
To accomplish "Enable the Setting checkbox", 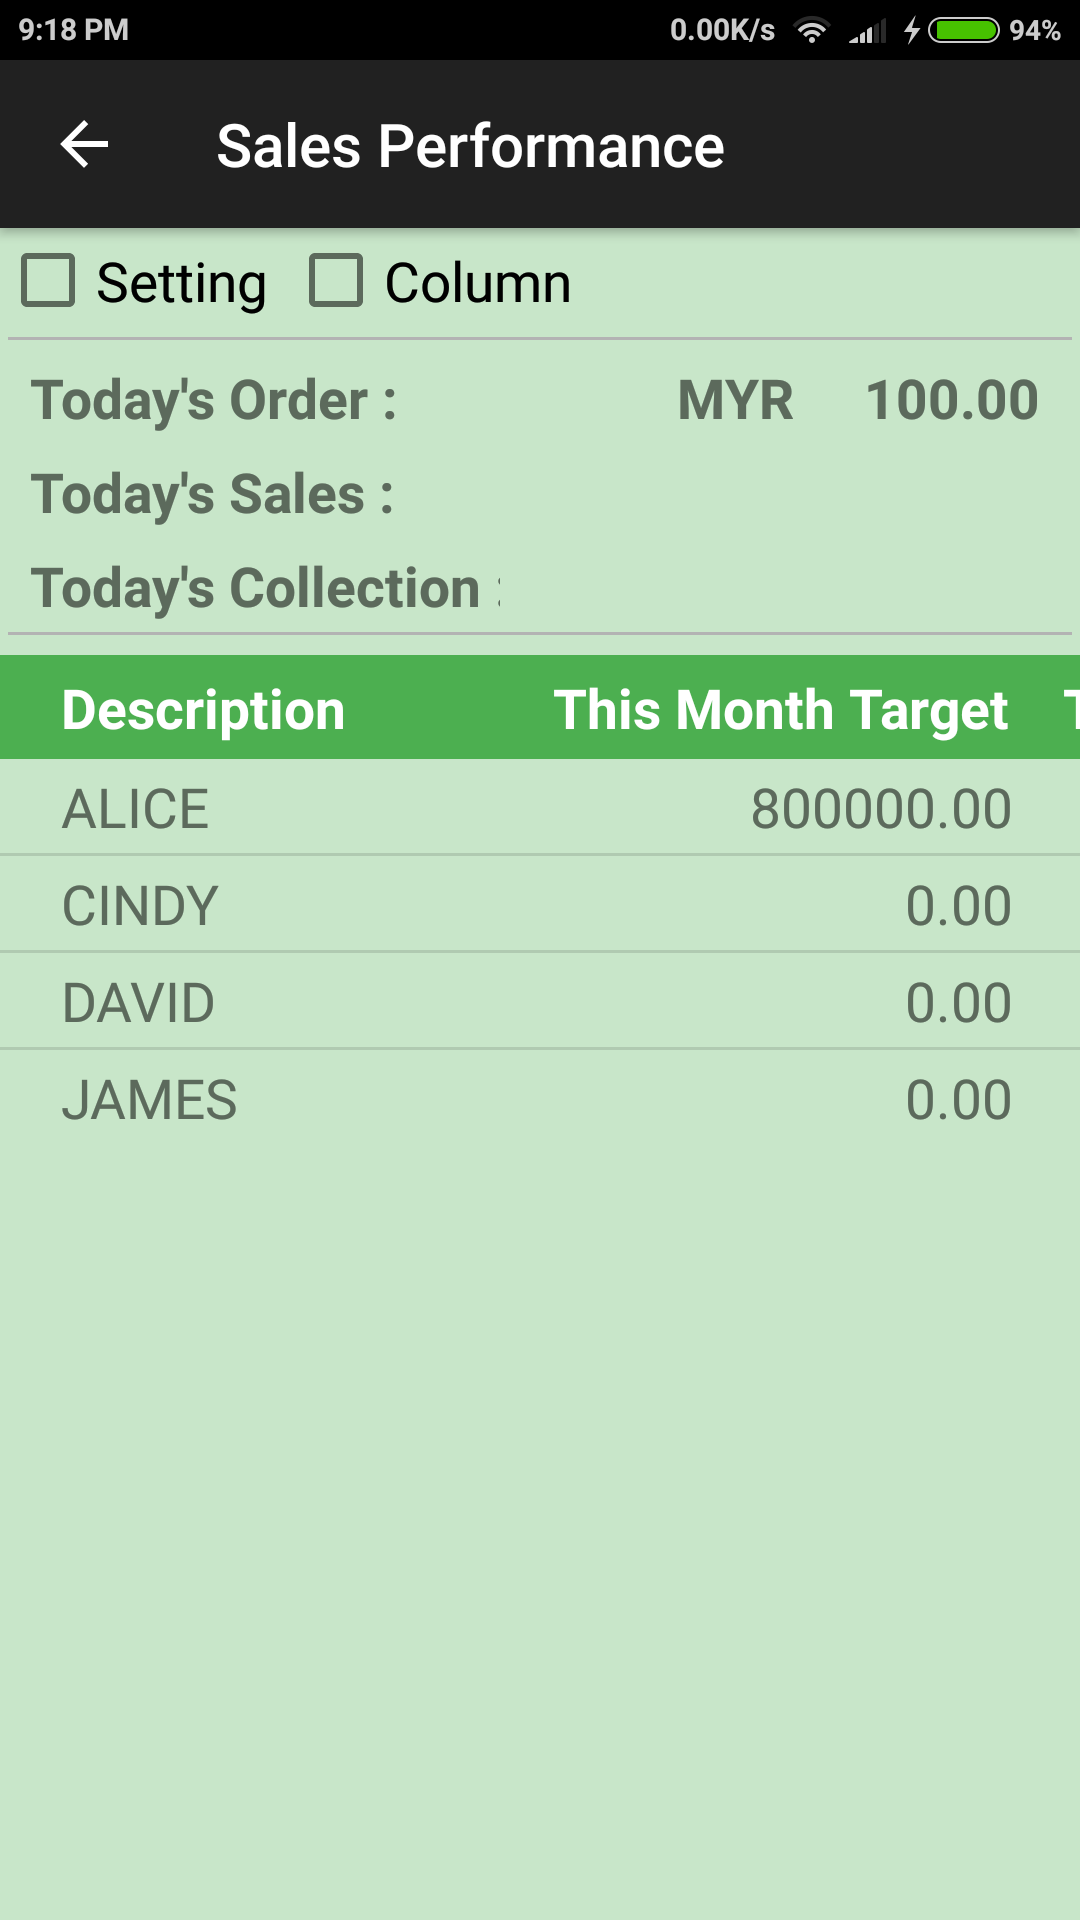I will [x=49, y=280].
